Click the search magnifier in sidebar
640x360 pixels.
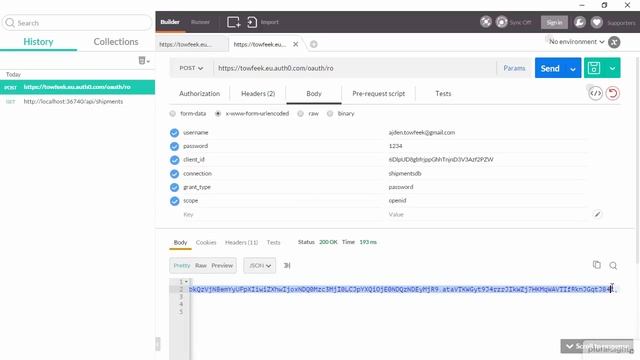(10, 22)
